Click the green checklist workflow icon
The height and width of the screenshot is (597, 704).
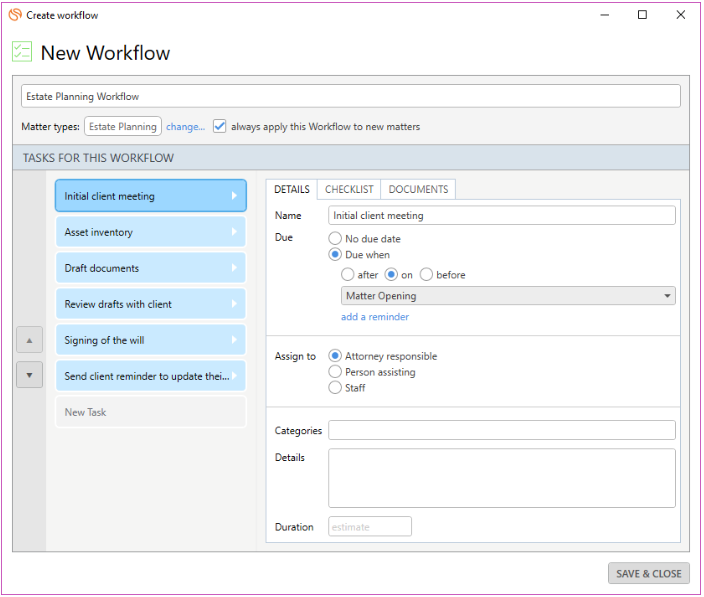(x=22, y=52)
